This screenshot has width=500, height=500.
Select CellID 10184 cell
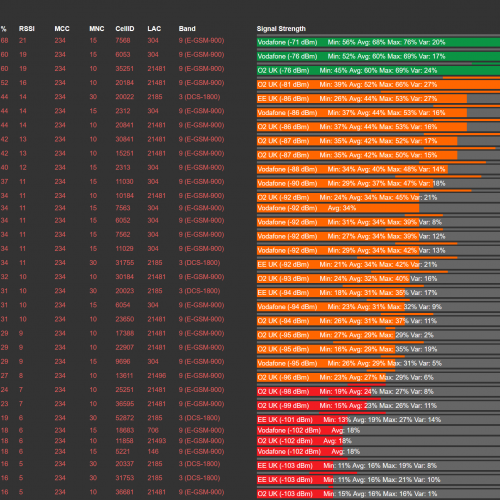[x=124, y=196]
